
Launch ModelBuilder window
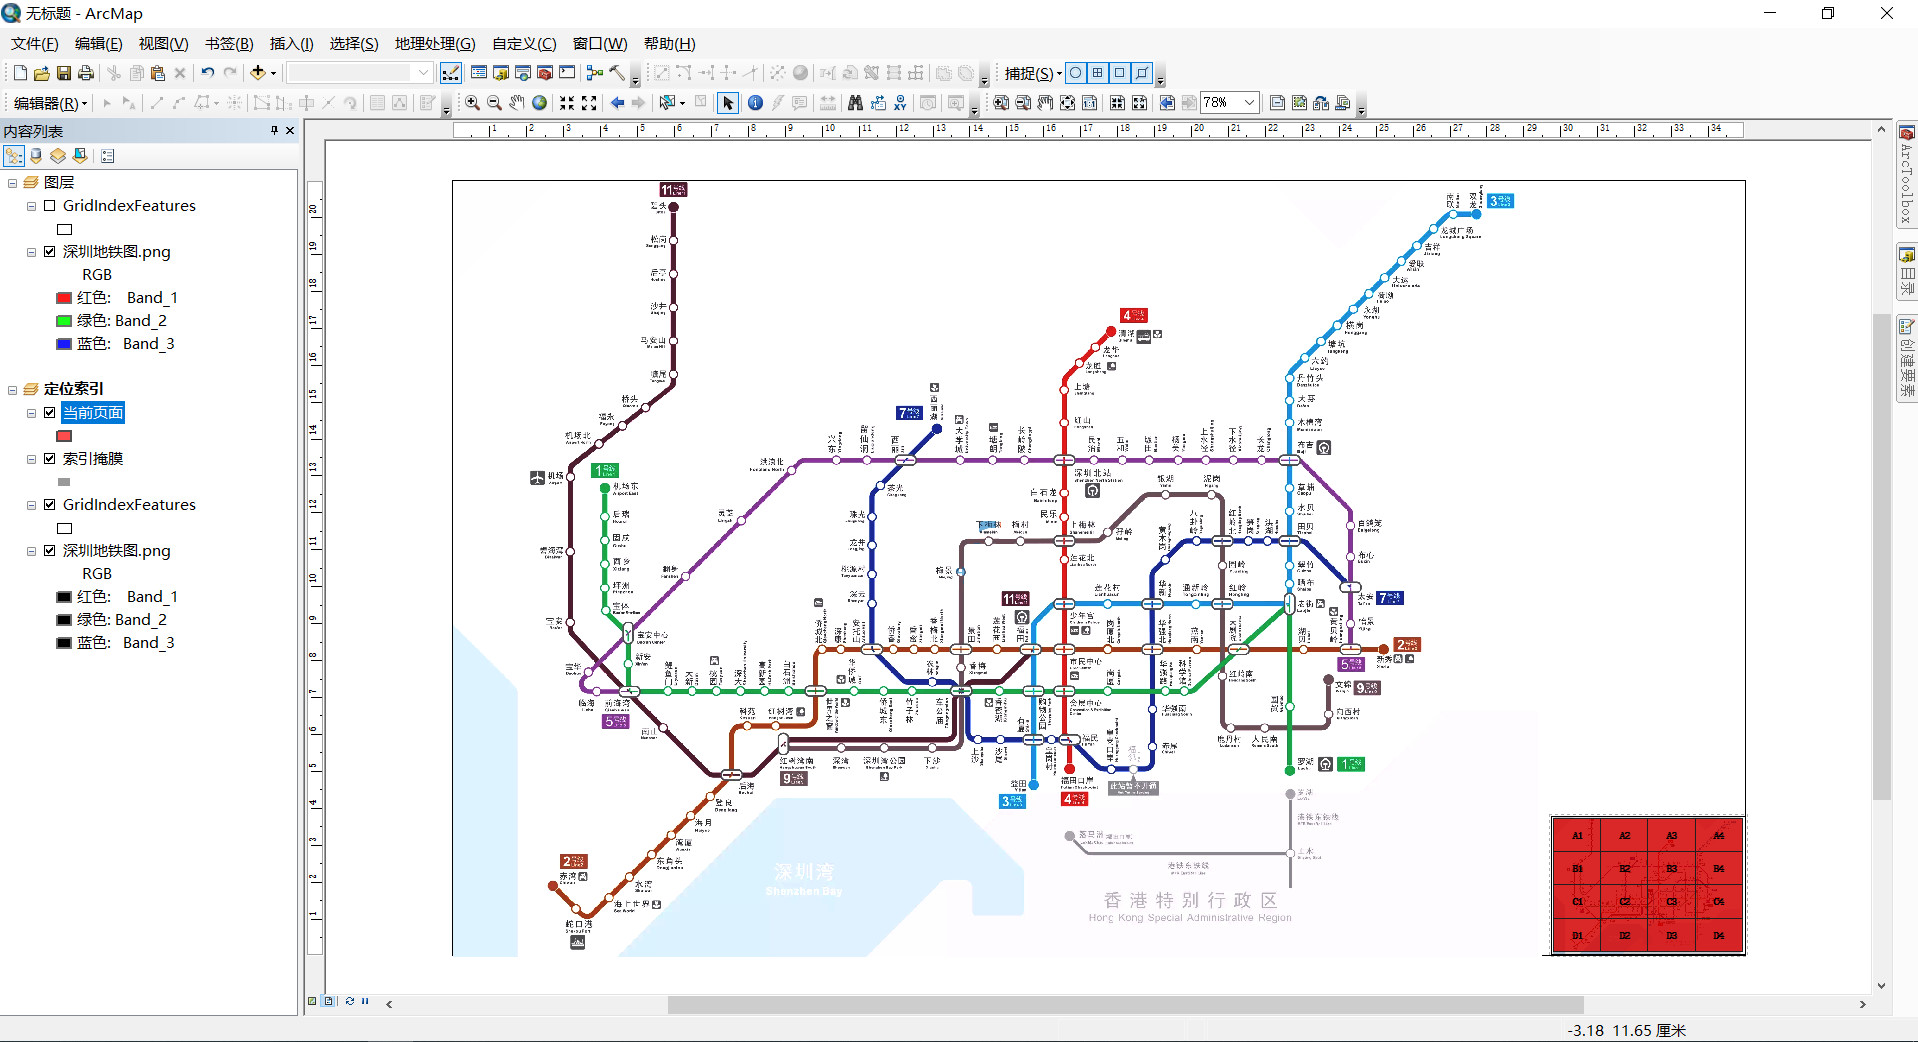[595, 73]
